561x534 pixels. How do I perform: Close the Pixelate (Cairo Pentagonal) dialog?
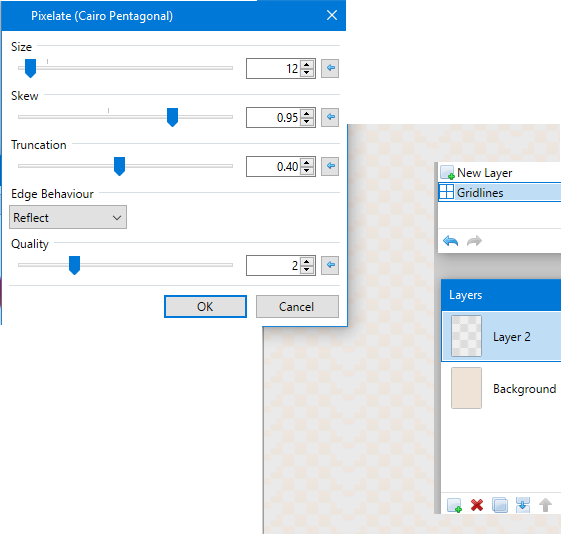pyautogui.click(x=332, y=15)
